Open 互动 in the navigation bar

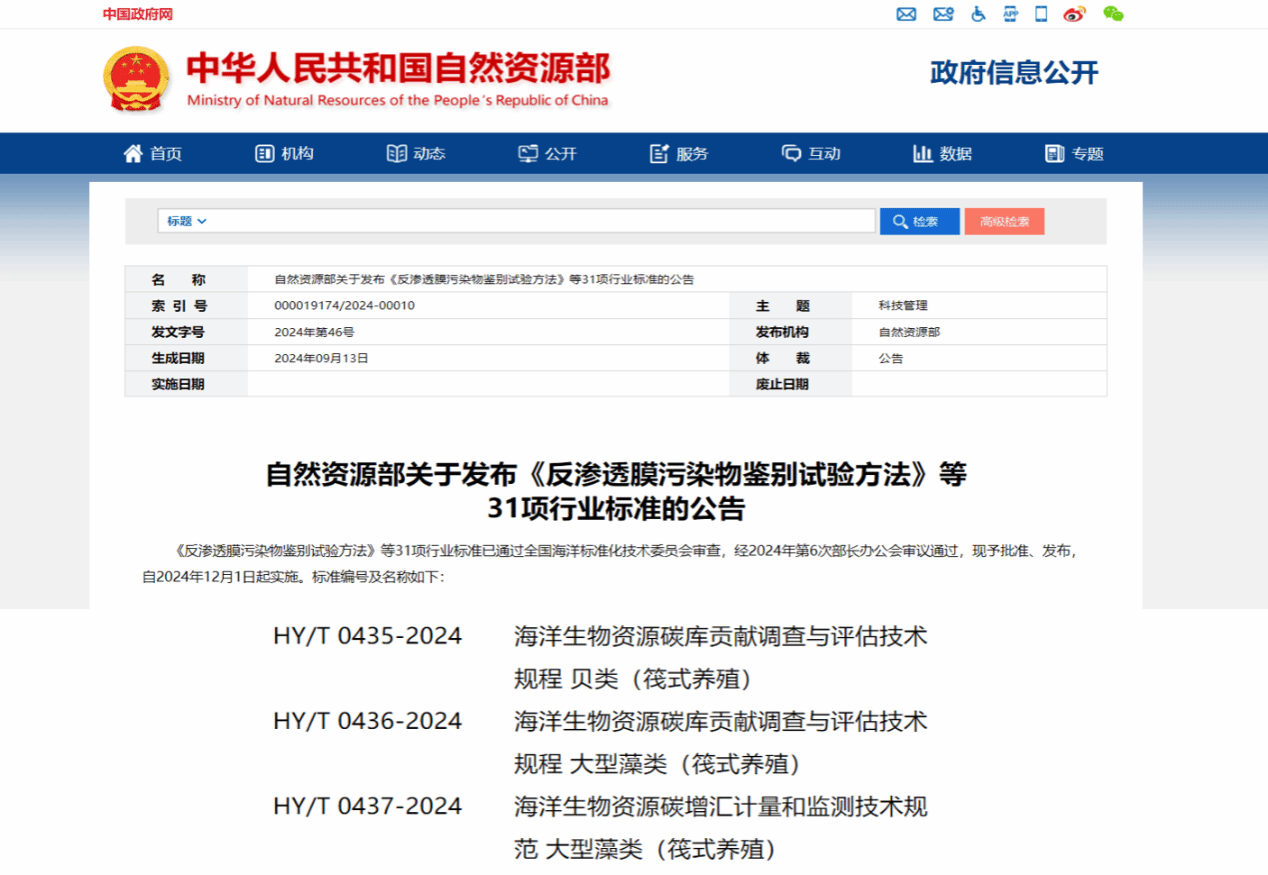pos(811,153)
